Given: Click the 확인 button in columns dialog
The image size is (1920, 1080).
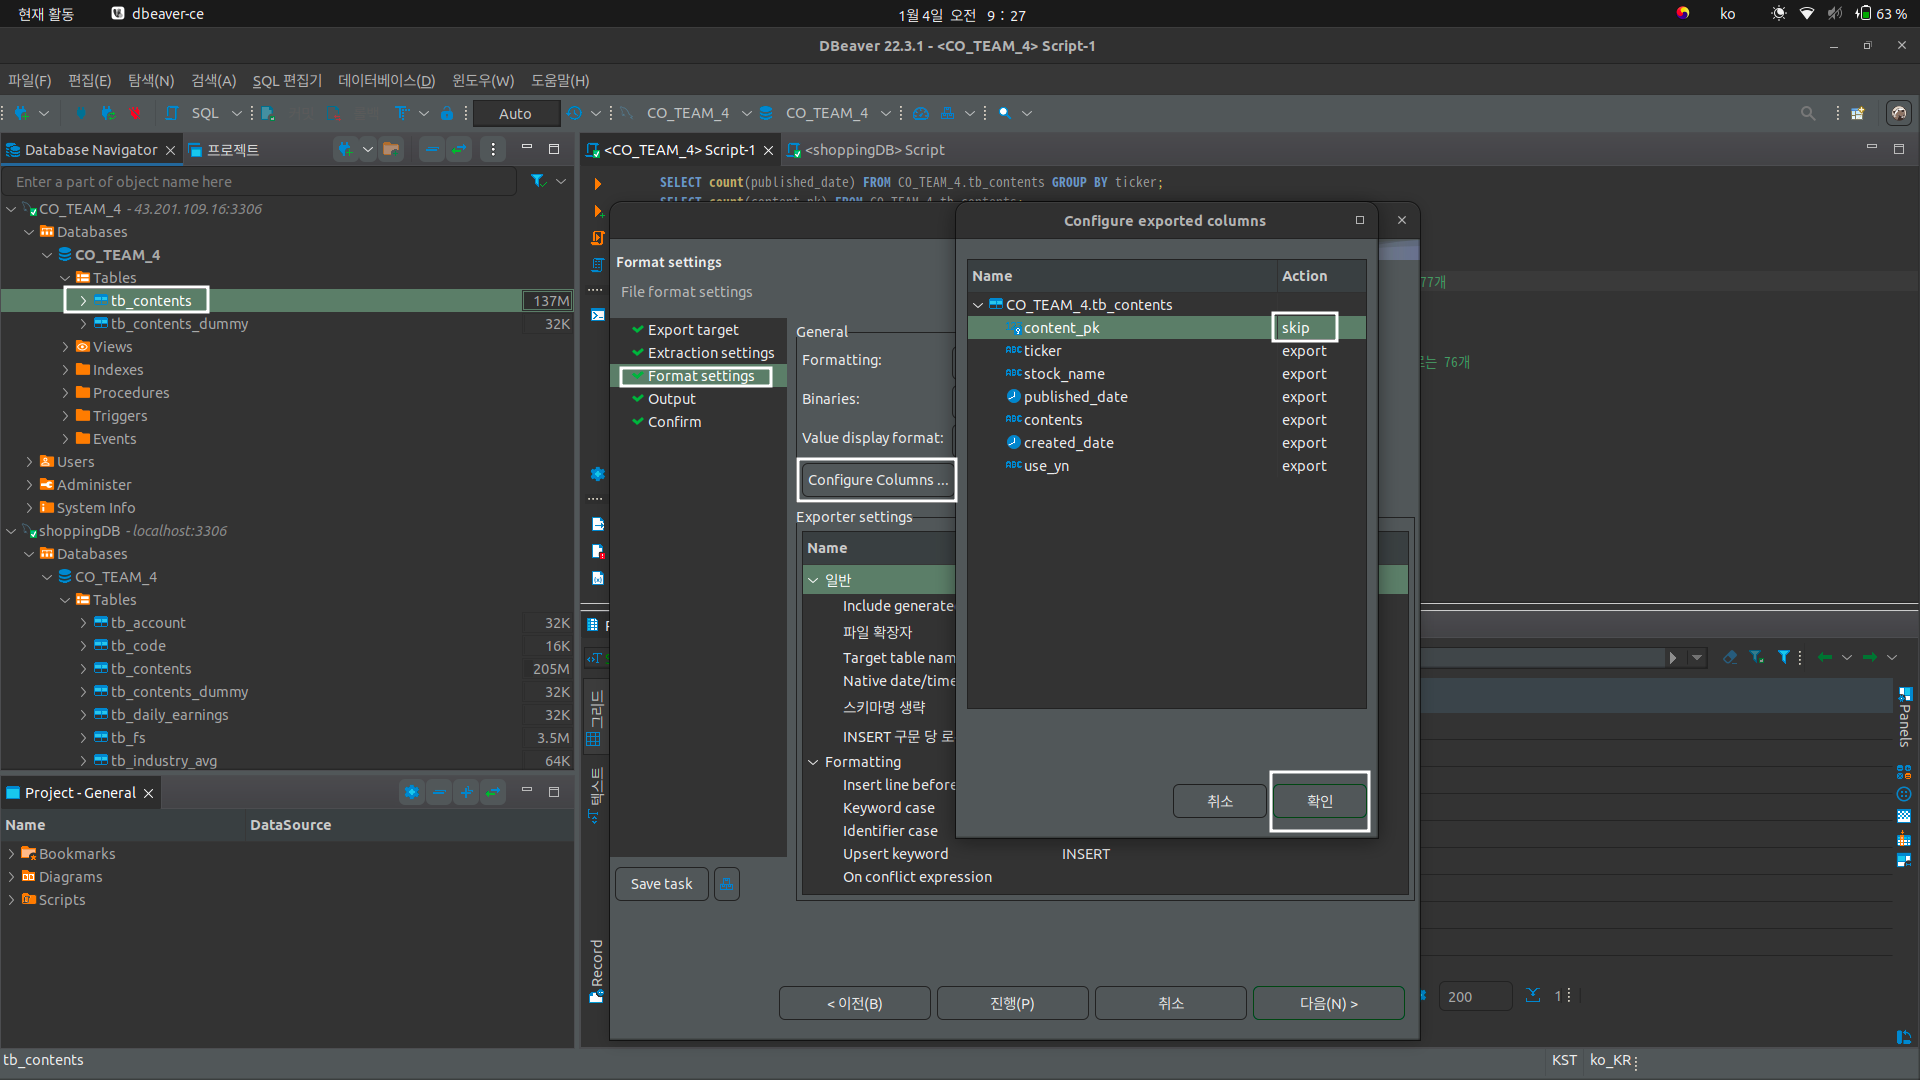Looking at the screenshot, I should [1319, 801].
